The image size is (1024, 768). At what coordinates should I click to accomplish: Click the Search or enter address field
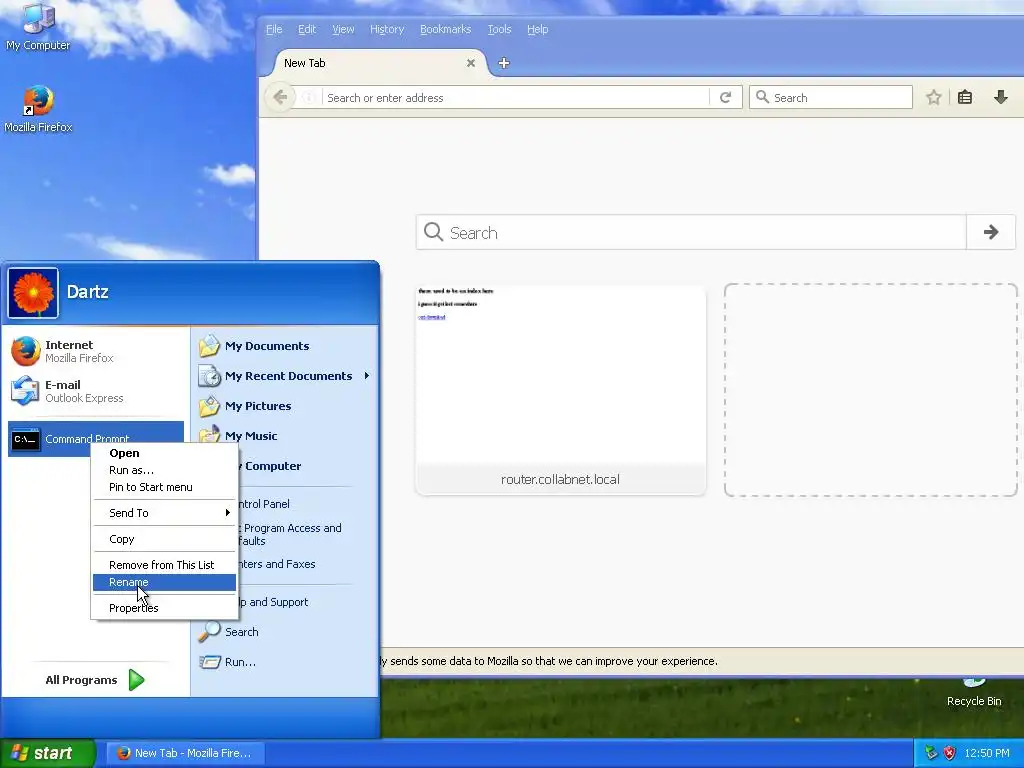tap(516, 98)
